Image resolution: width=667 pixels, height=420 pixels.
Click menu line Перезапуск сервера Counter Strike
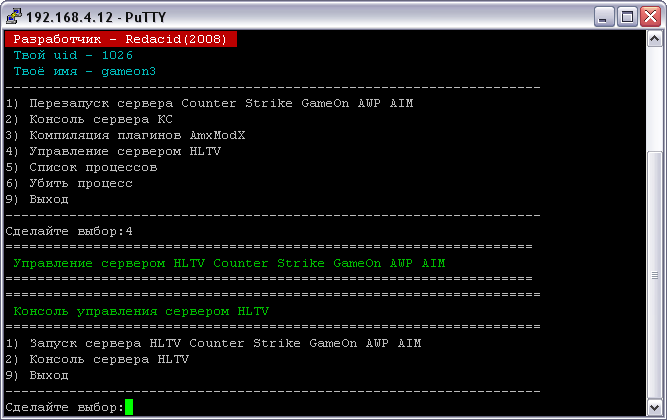tap(209, 103)
